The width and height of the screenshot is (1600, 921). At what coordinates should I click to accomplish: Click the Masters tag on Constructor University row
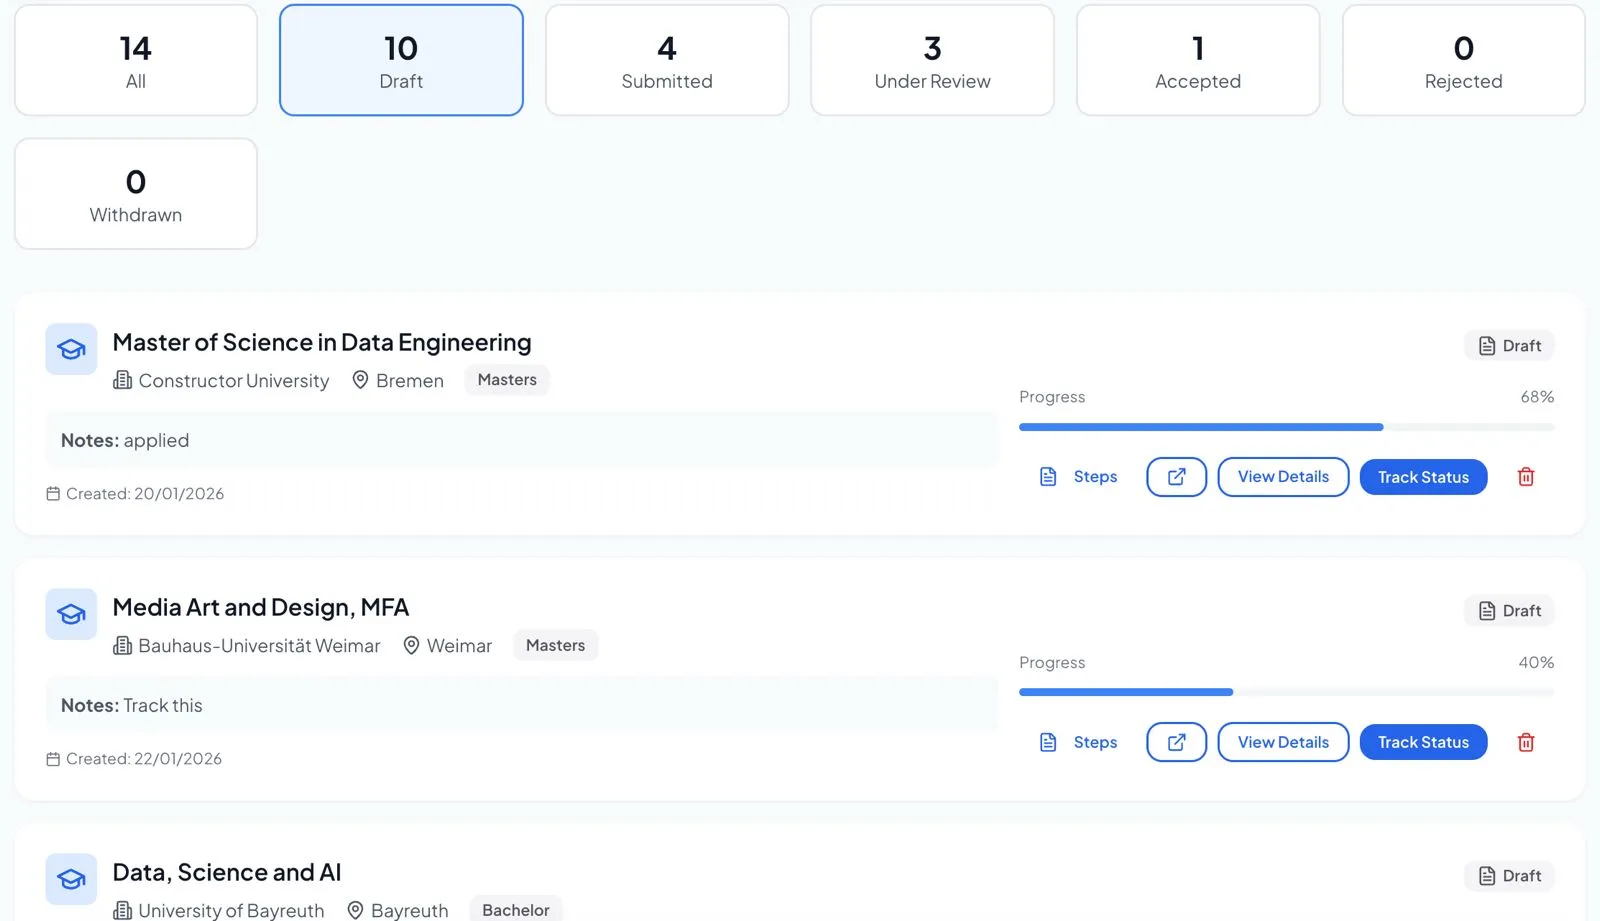point(507,380)
